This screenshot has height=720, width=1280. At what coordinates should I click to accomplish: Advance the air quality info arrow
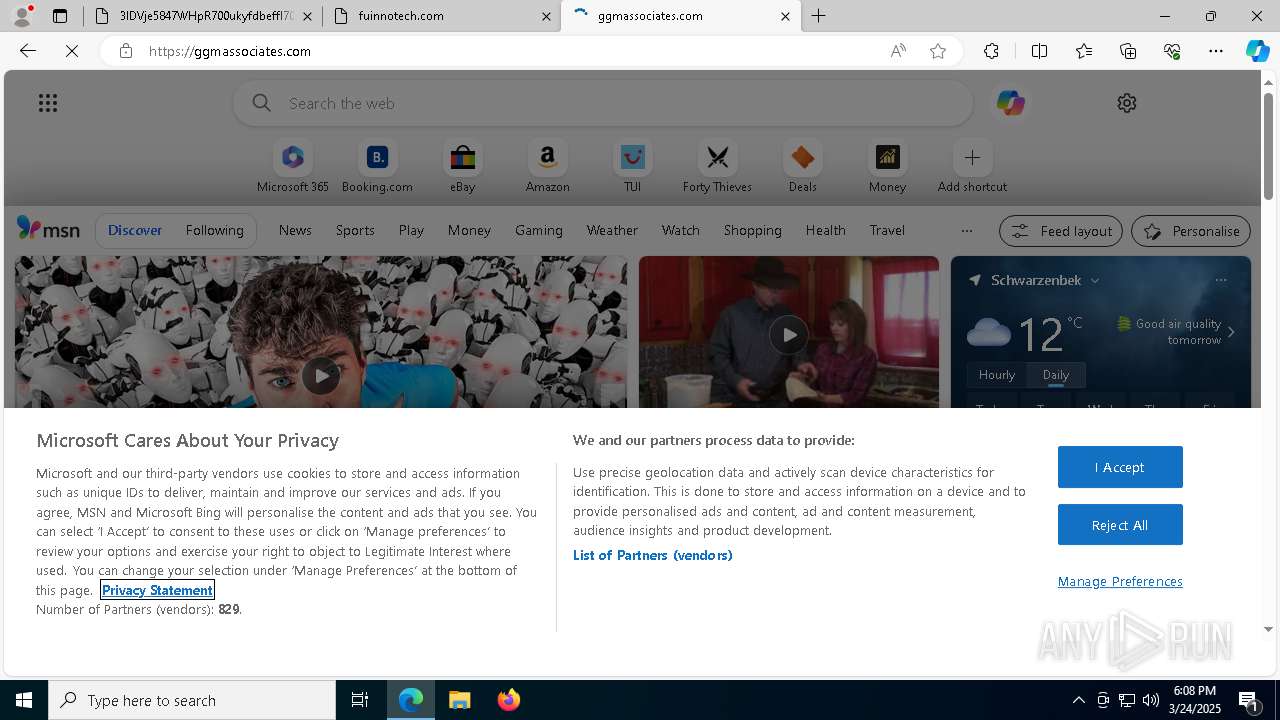click(x=1231, y=332)
